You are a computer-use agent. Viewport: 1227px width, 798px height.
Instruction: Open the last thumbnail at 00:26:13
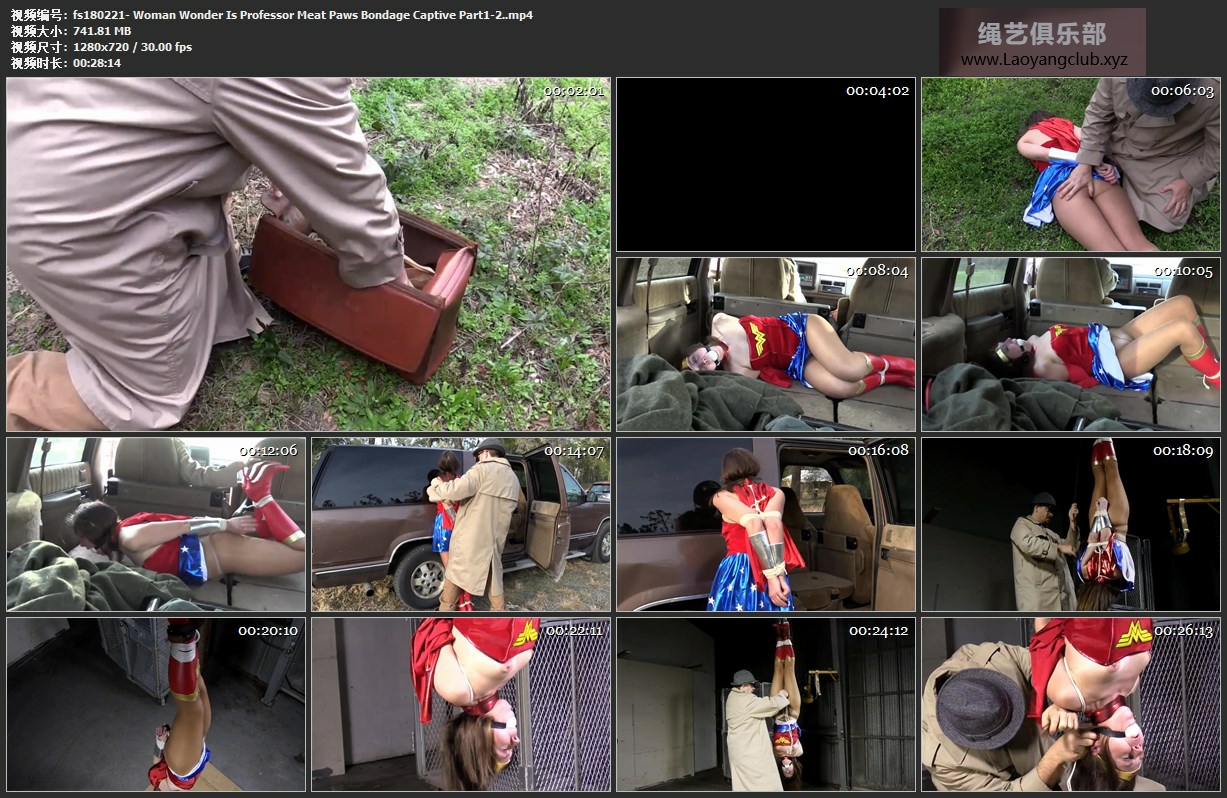1070,704
